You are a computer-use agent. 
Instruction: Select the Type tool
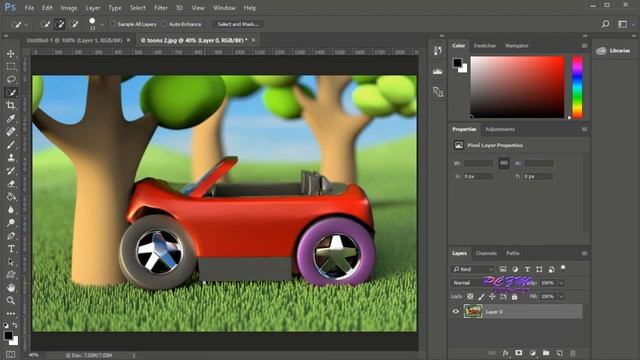point(11,249)
